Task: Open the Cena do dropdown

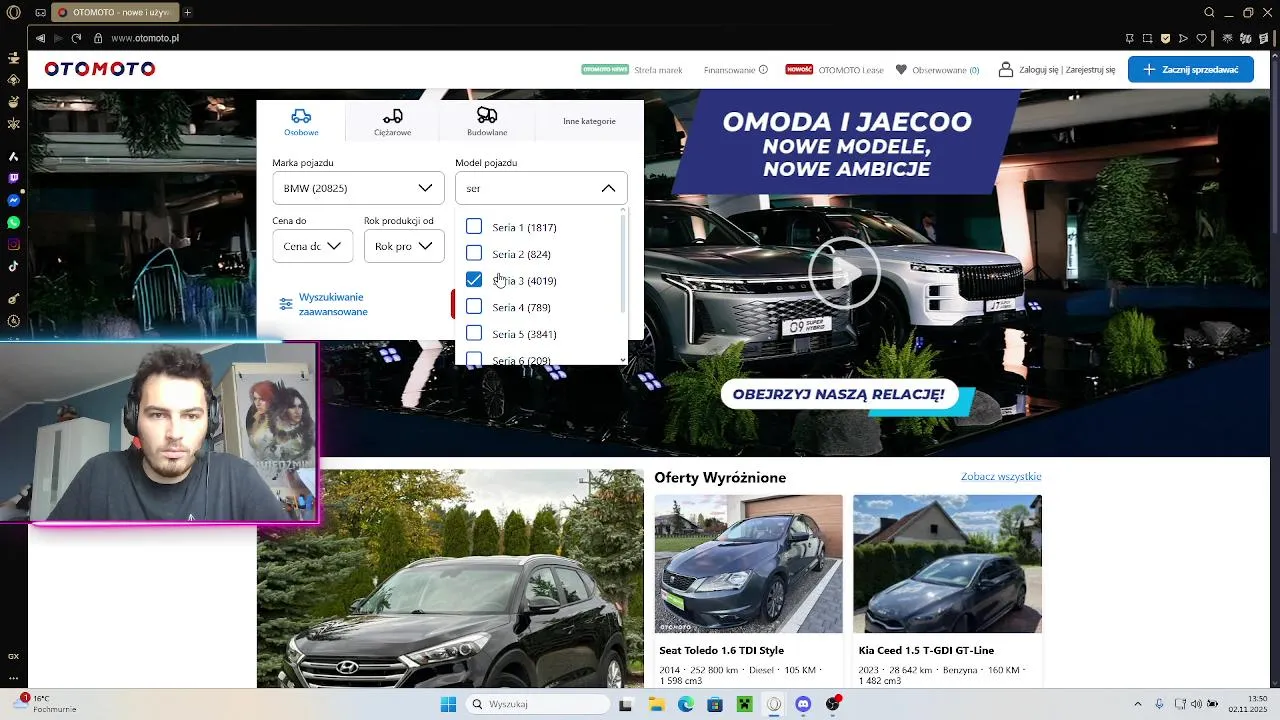Action: [x=312, y=246]
